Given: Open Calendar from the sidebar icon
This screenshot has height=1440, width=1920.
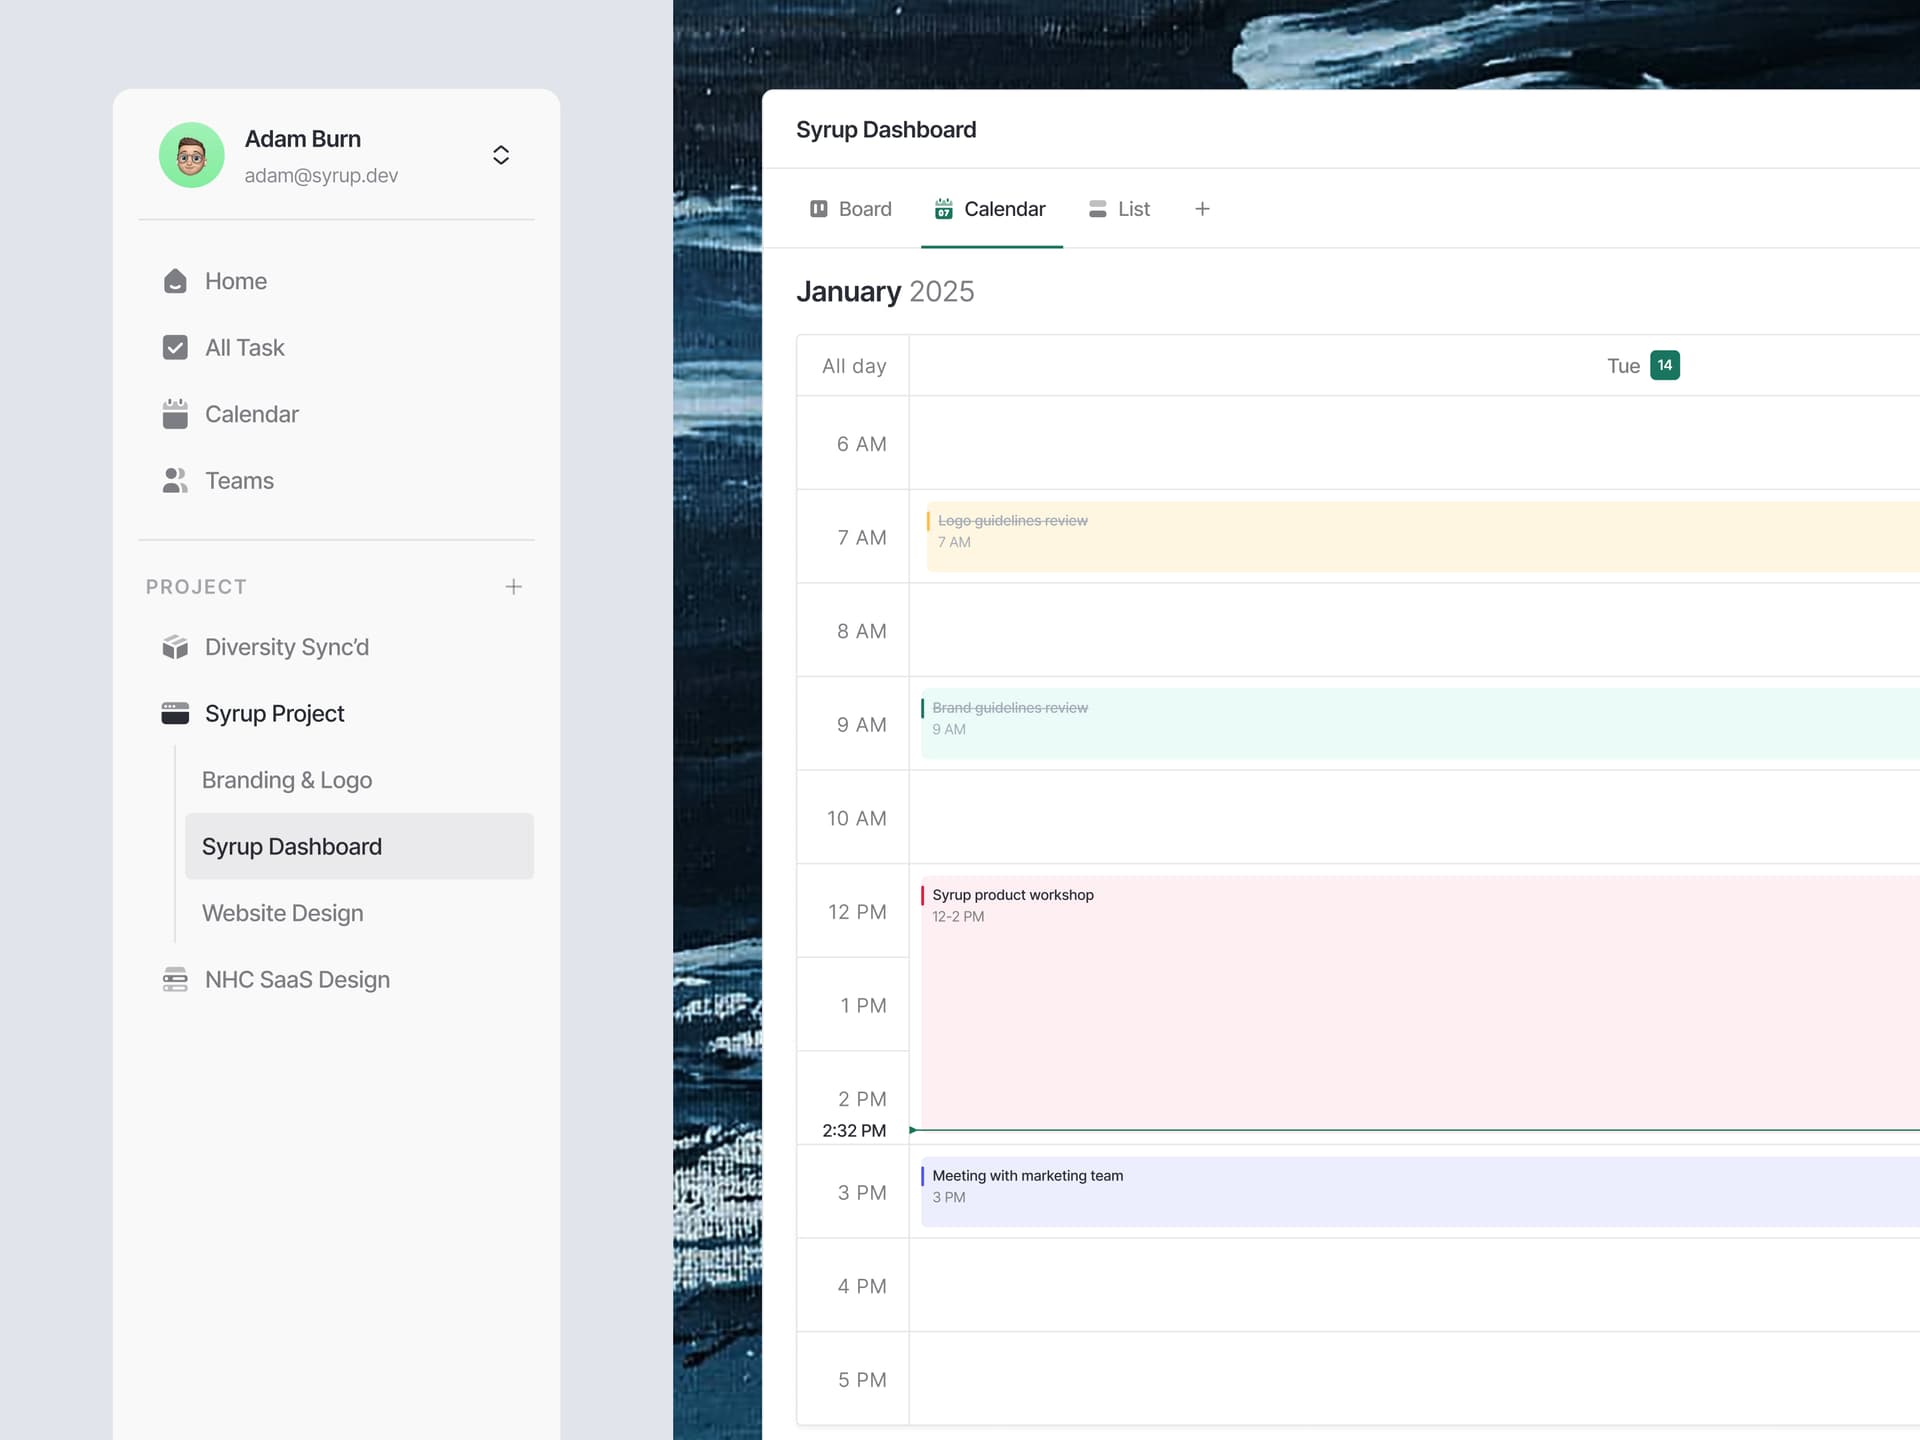Looking at the screenshot, I should (175, 414).
